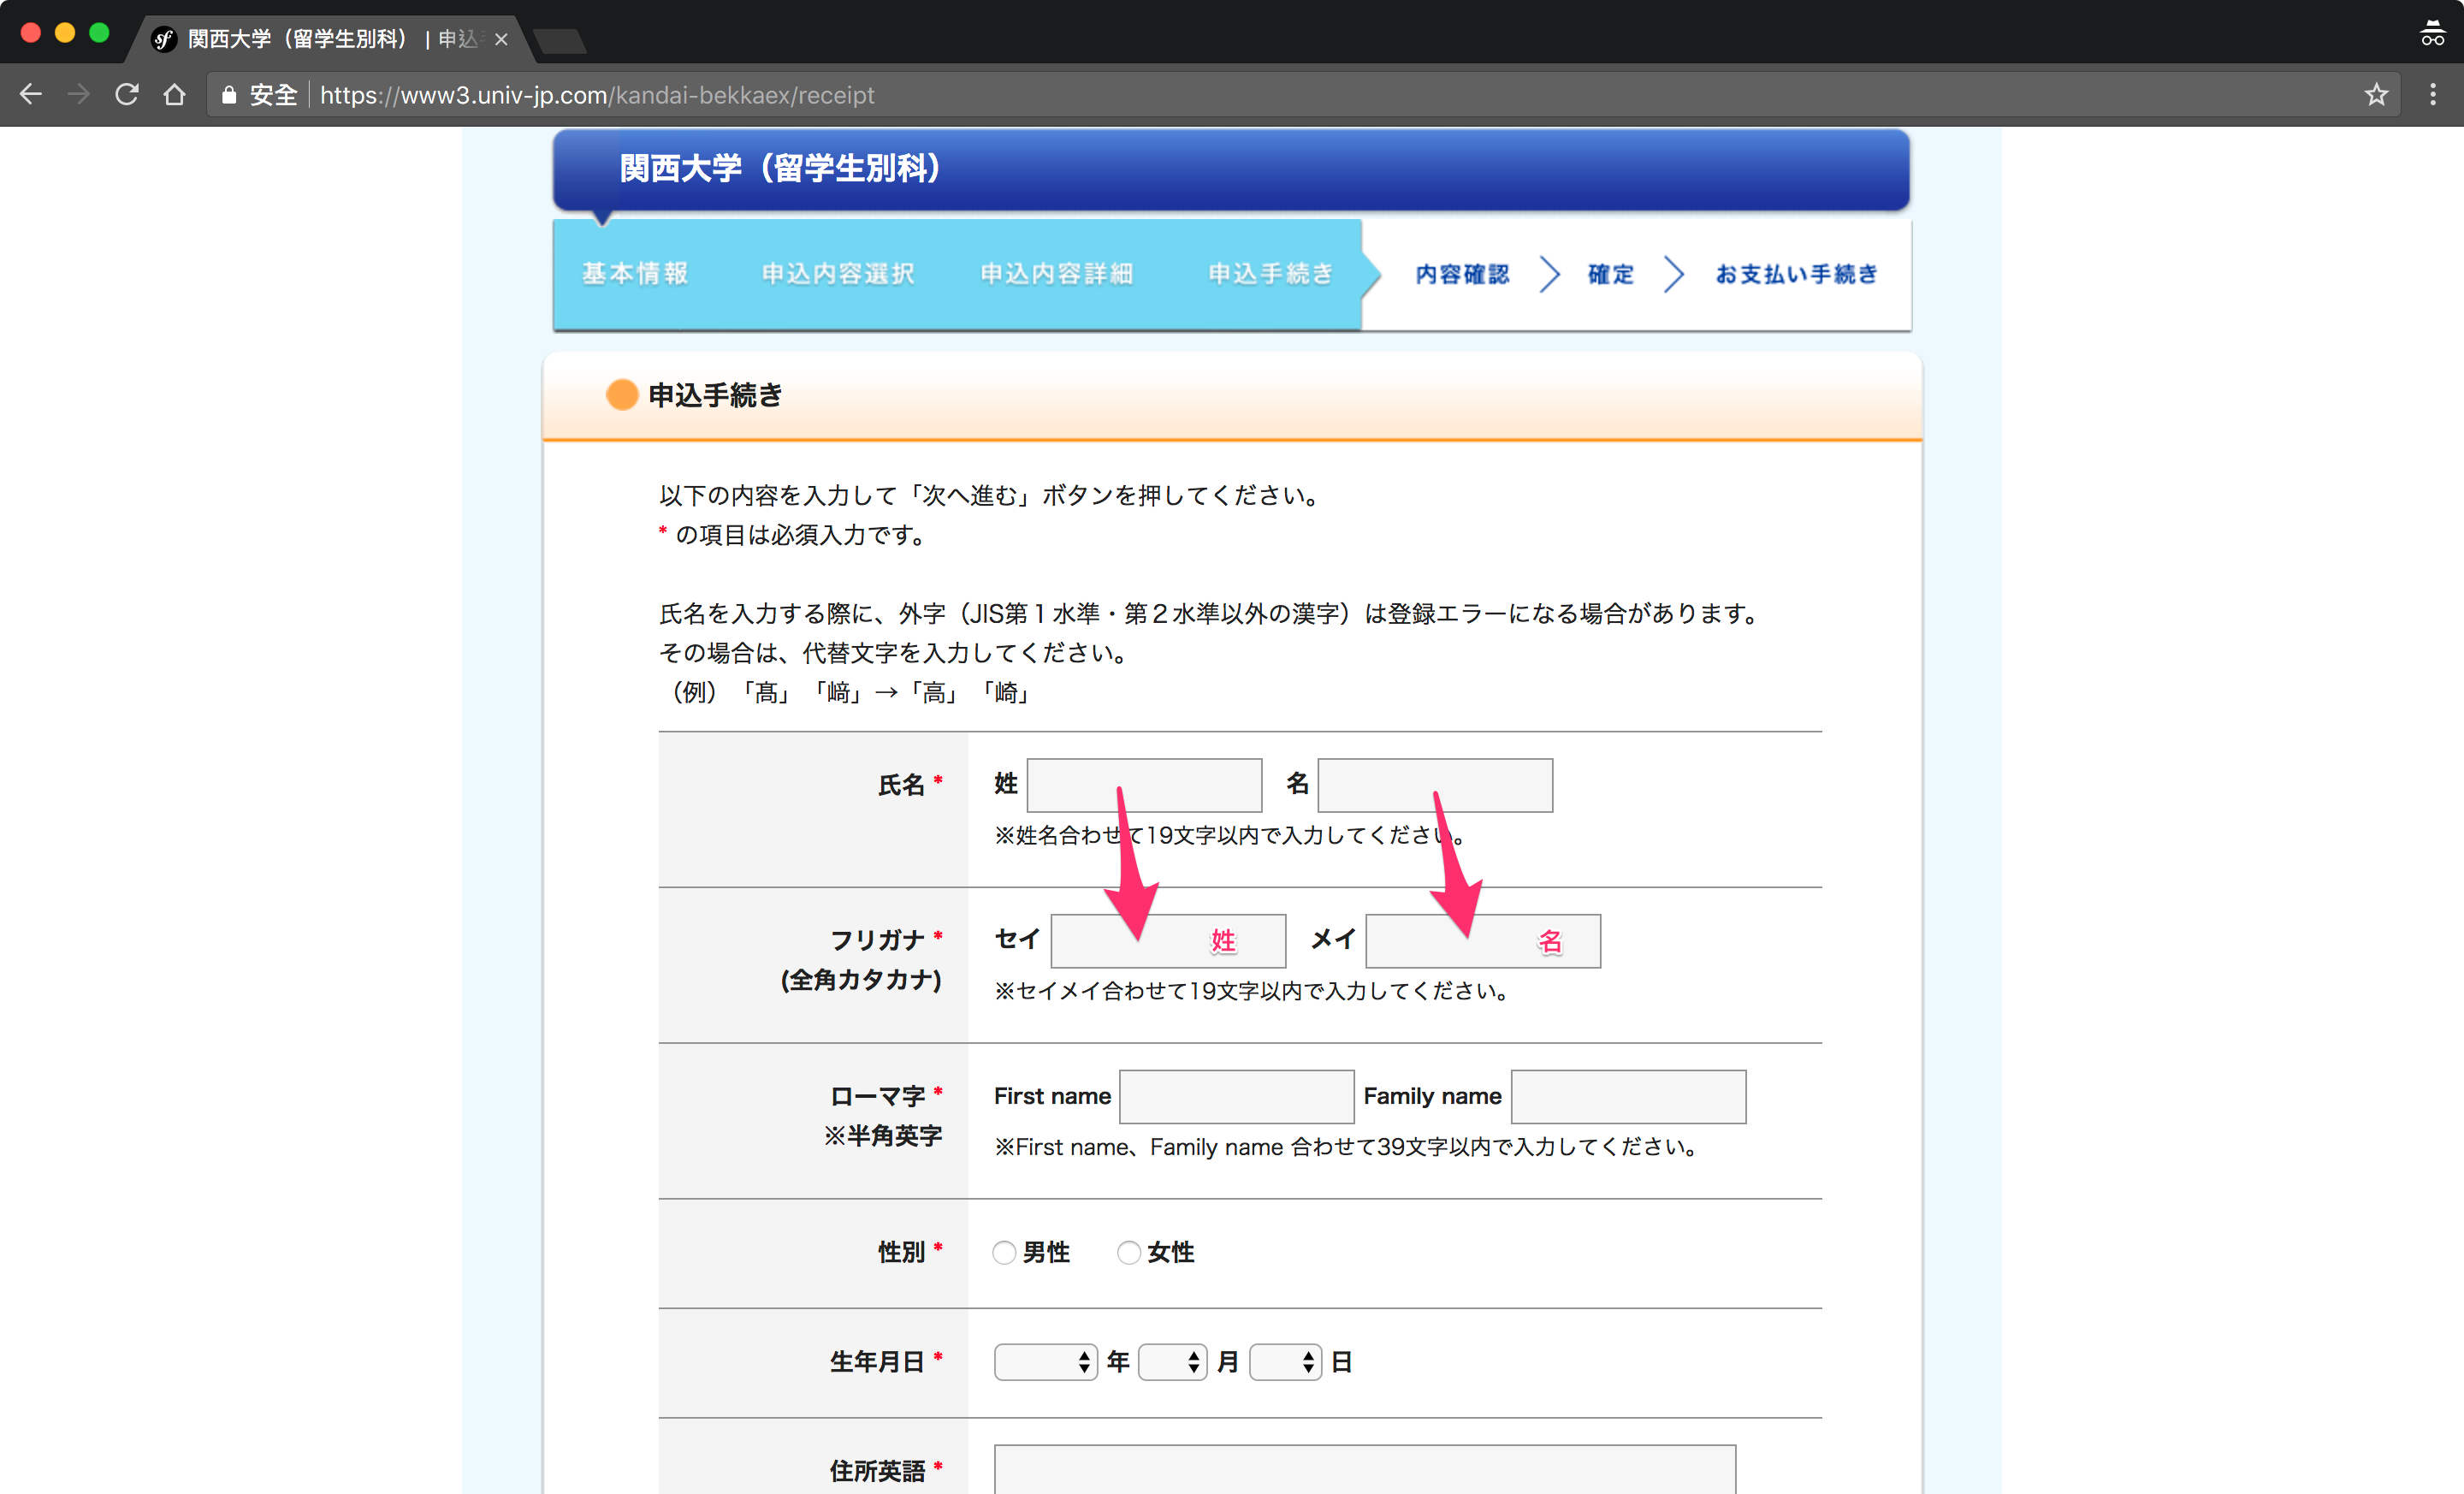Click the browser back arrow
Viewport: 2464px width, 1494px height.
click(x=31, y=95)
